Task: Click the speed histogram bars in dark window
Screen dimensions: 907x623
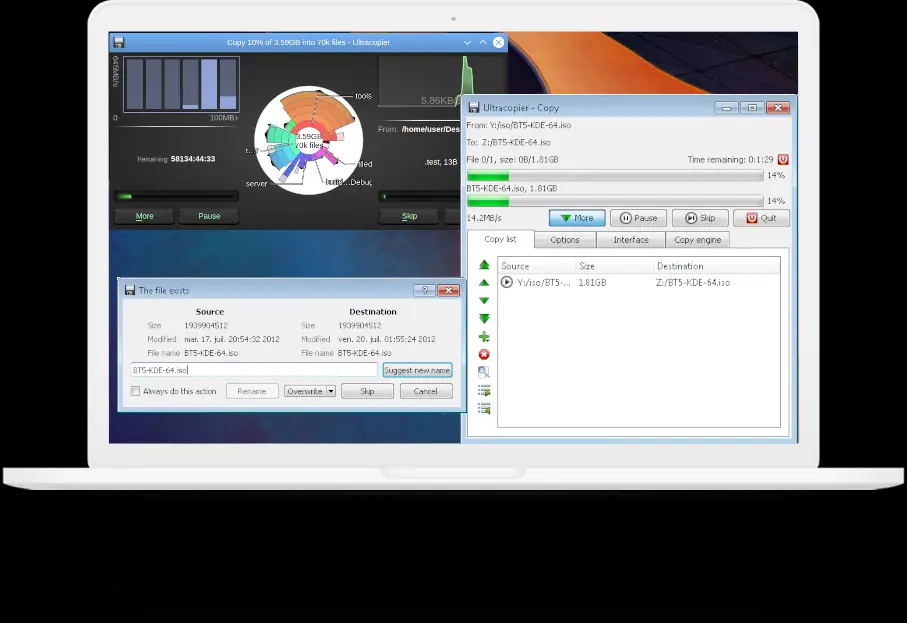Action: [x=182, y=84]
